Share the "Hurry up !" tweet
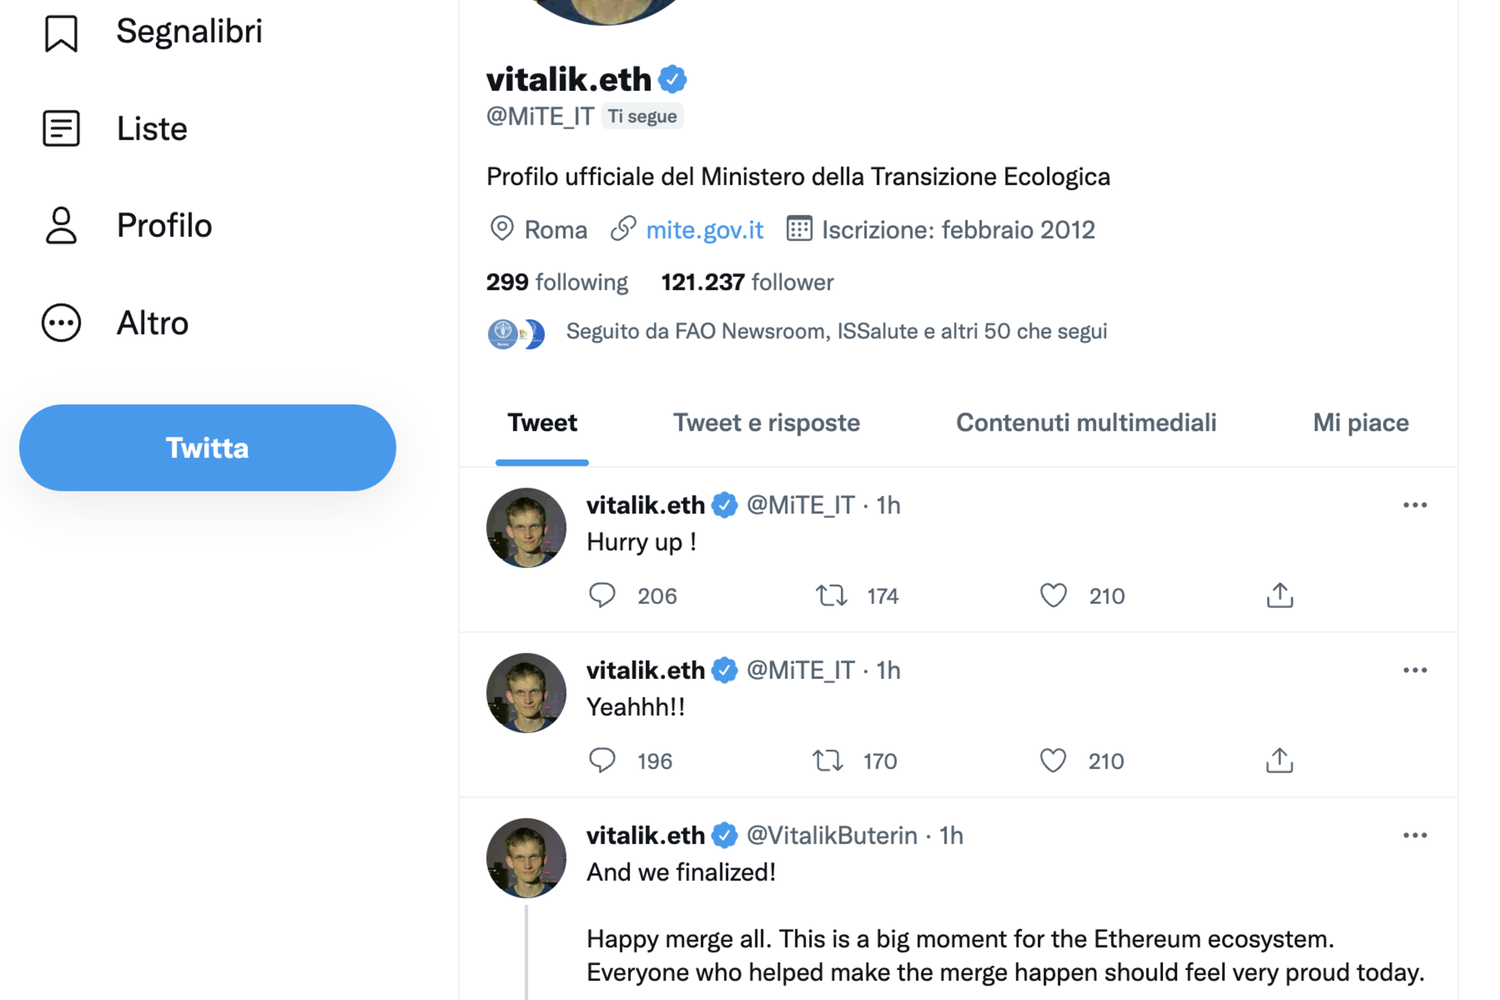1500x1000 pixels. tap(1279, 596)
